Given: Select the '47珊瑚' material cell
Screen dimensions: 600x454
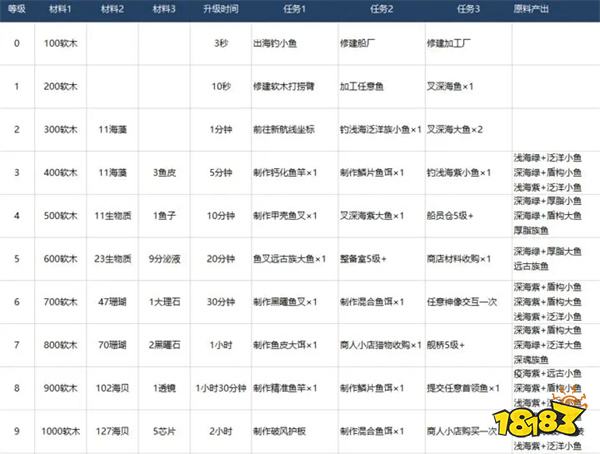Looking at the screenshot, I should [x=112, y=302].
